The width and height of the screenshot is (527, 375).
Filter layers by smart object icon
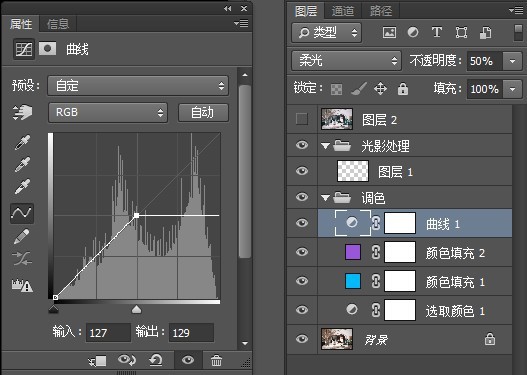click(x=485, y=33)
